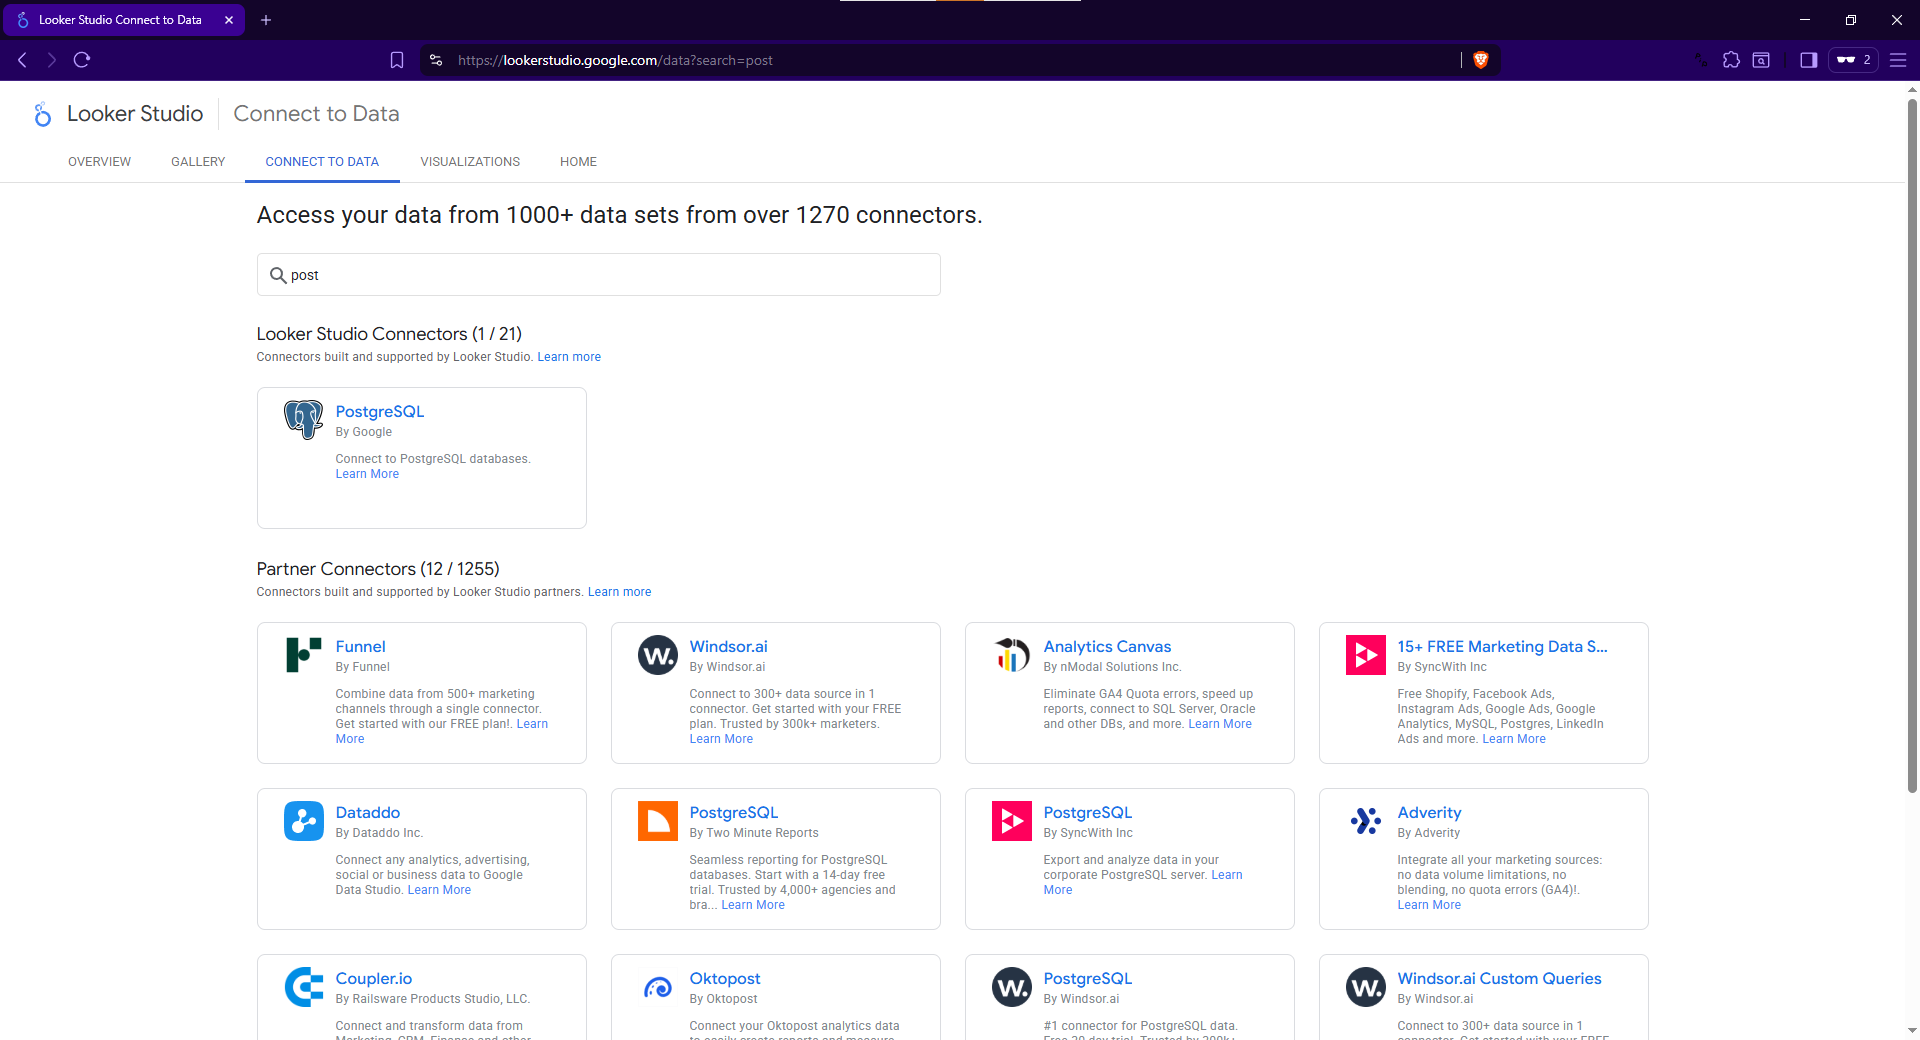Click the Dataddo connector logo
This screenshot has height=1040, width=1920.
304,821
